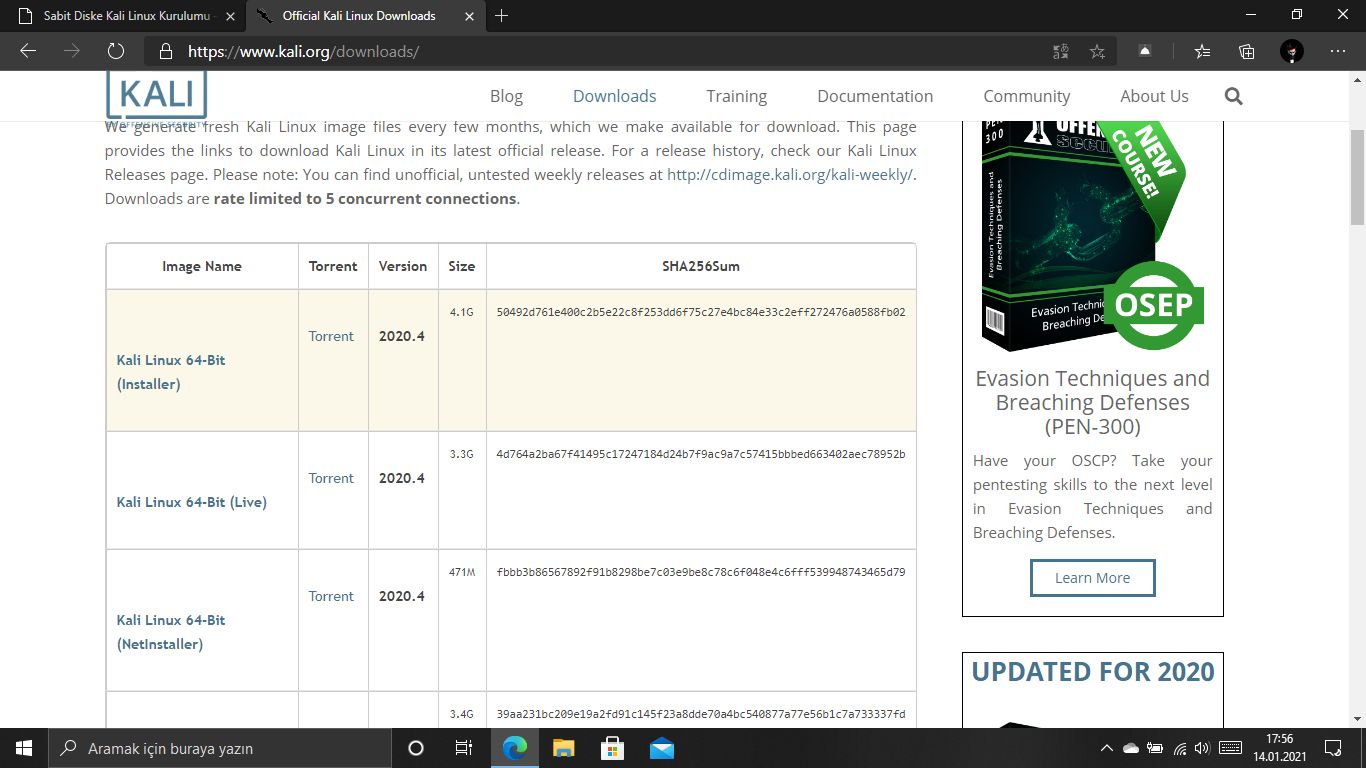The image size is (1366, 768).
Task: Open File Explorer from the taskbar
Action: click(x=564, y=748)
